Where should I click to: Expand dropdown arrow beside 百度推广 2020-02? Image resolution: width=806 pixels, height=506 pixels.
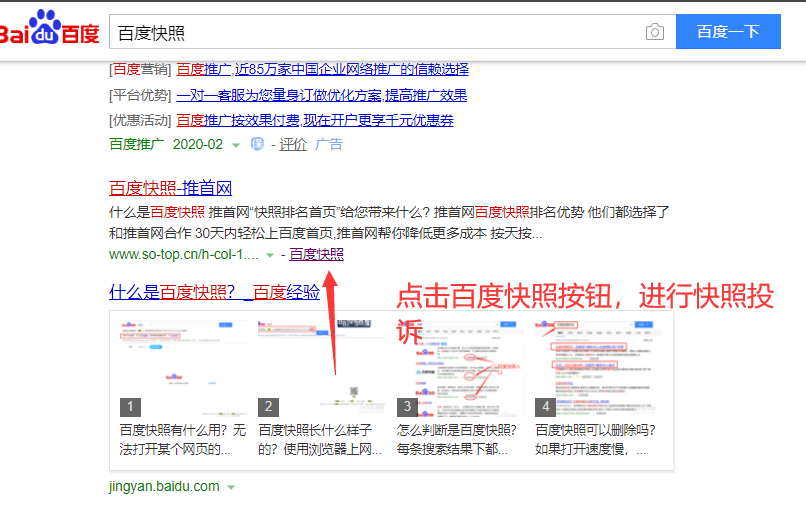[236, 146]
